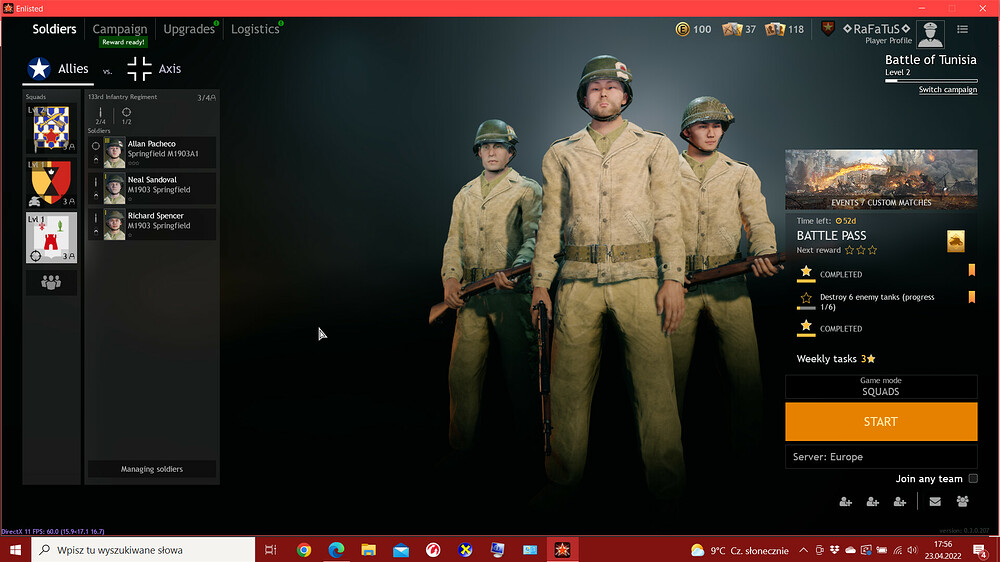Click the sniper count icon 1/2
The image size is (1000, 562).
point(126,115)
